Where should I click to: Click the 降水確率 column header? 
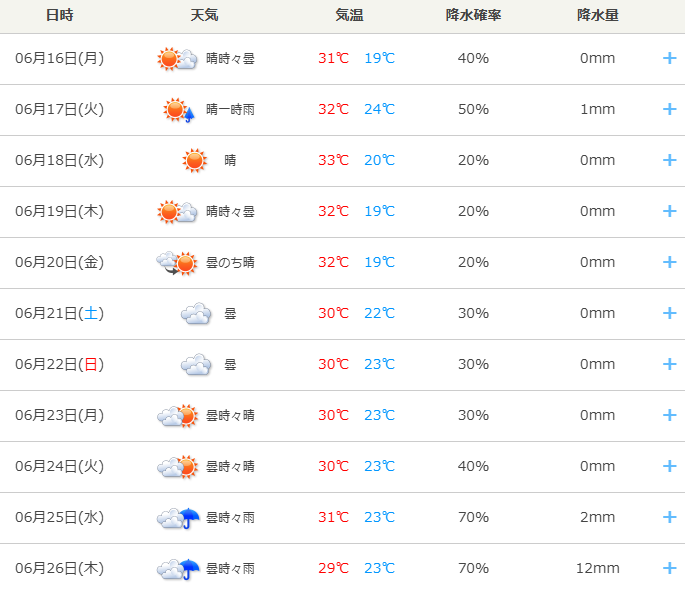pos(473,15)
